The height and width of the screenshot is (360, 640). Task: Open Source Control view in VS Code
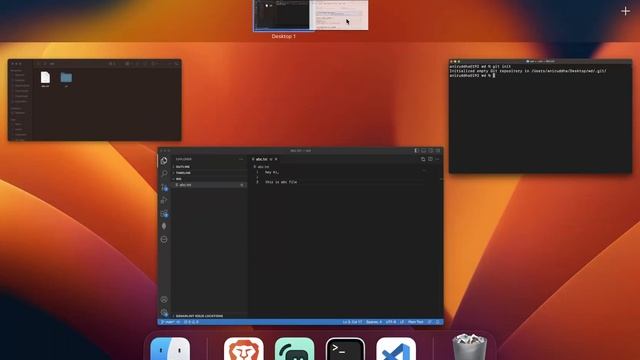164,187
